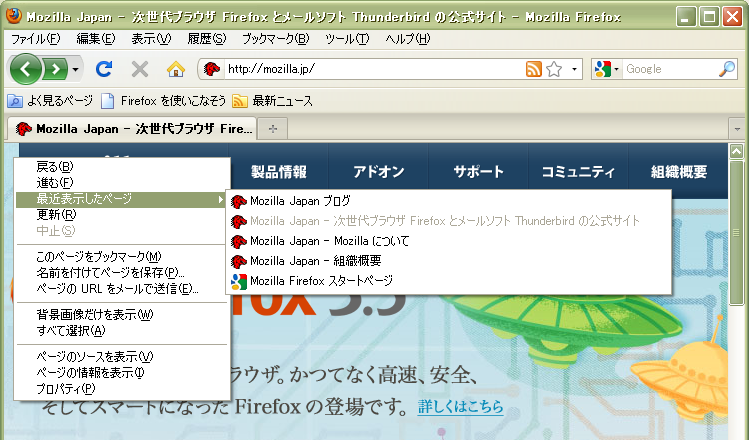Click the Firefox logo in title bar

(13, 15)
